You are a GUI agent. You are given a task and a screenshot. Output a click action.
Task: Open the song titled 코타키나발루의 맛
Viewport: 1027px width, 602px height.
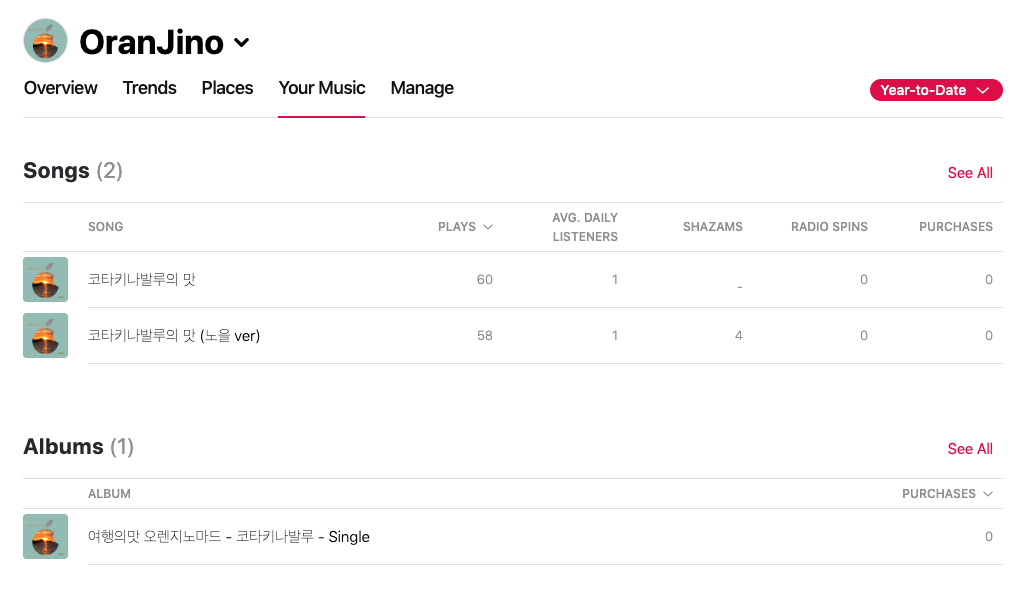coord(141,280)
